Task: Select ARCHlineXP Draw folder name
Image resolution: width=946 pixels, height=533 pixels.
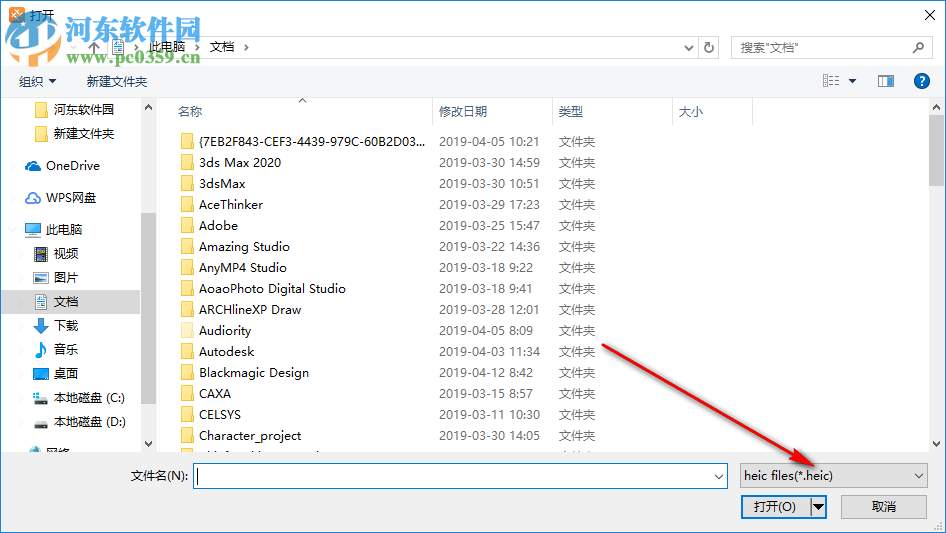Action: coord(250,310)
